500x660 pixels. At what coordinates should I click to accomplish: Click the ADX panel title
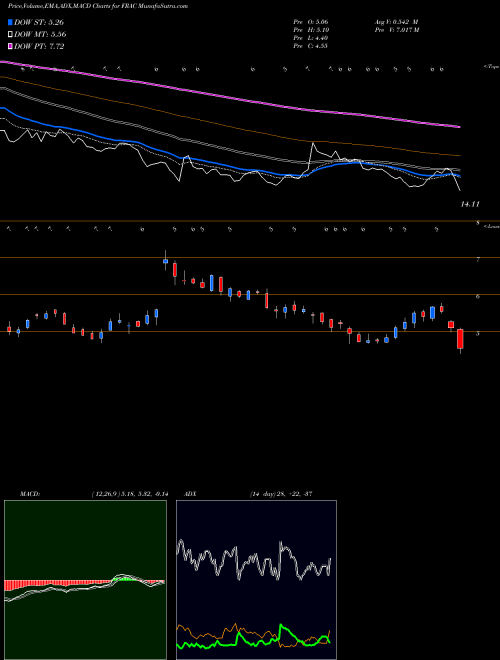point(191,494)
